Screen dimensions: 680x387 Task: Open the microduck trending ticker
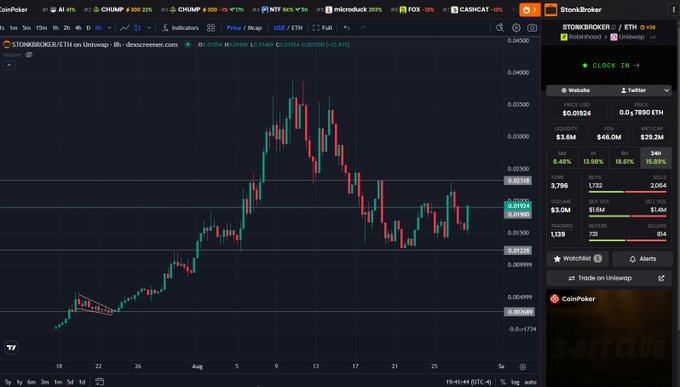point(350,10)
